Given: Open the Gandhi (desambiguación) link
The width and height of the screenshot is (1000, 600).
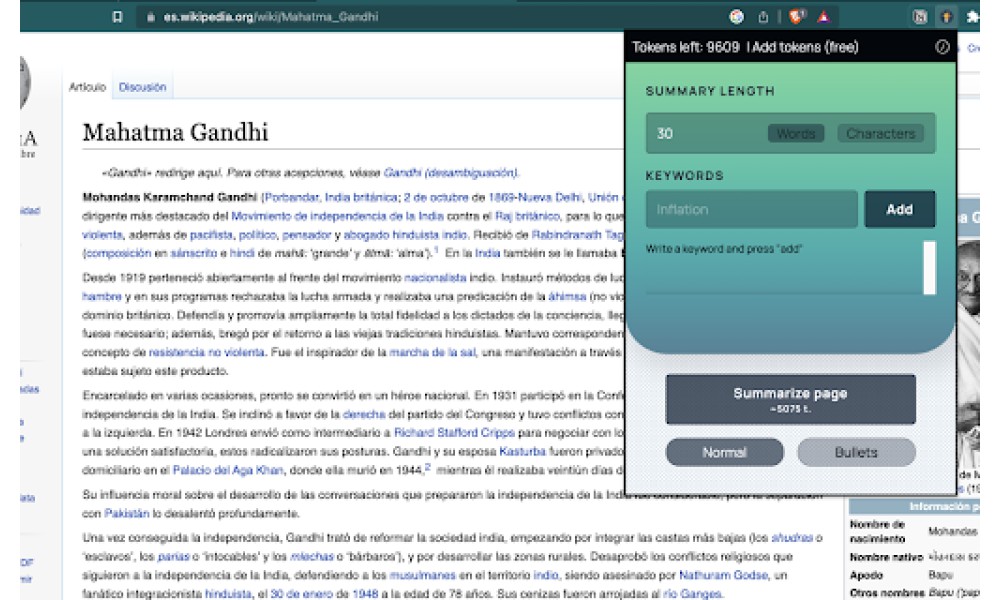Looking at the screenshot, I should pyautogui.click(x=451, y=173).
